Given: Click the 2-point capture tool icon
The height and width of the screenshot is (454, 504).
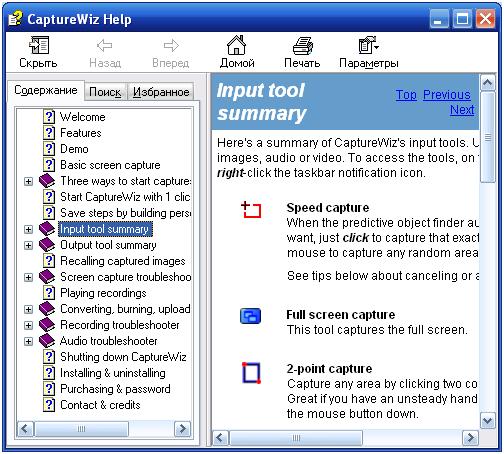Looking at the screenshot, I should 251,373.
